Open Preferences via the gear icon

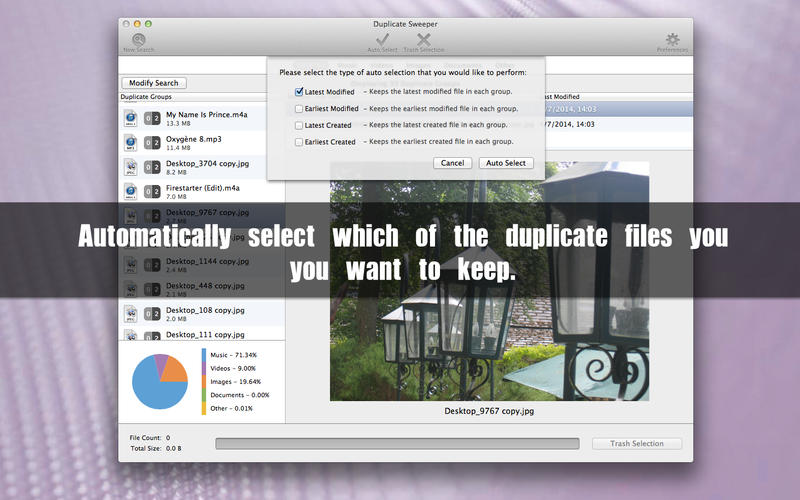click(672, 40)
